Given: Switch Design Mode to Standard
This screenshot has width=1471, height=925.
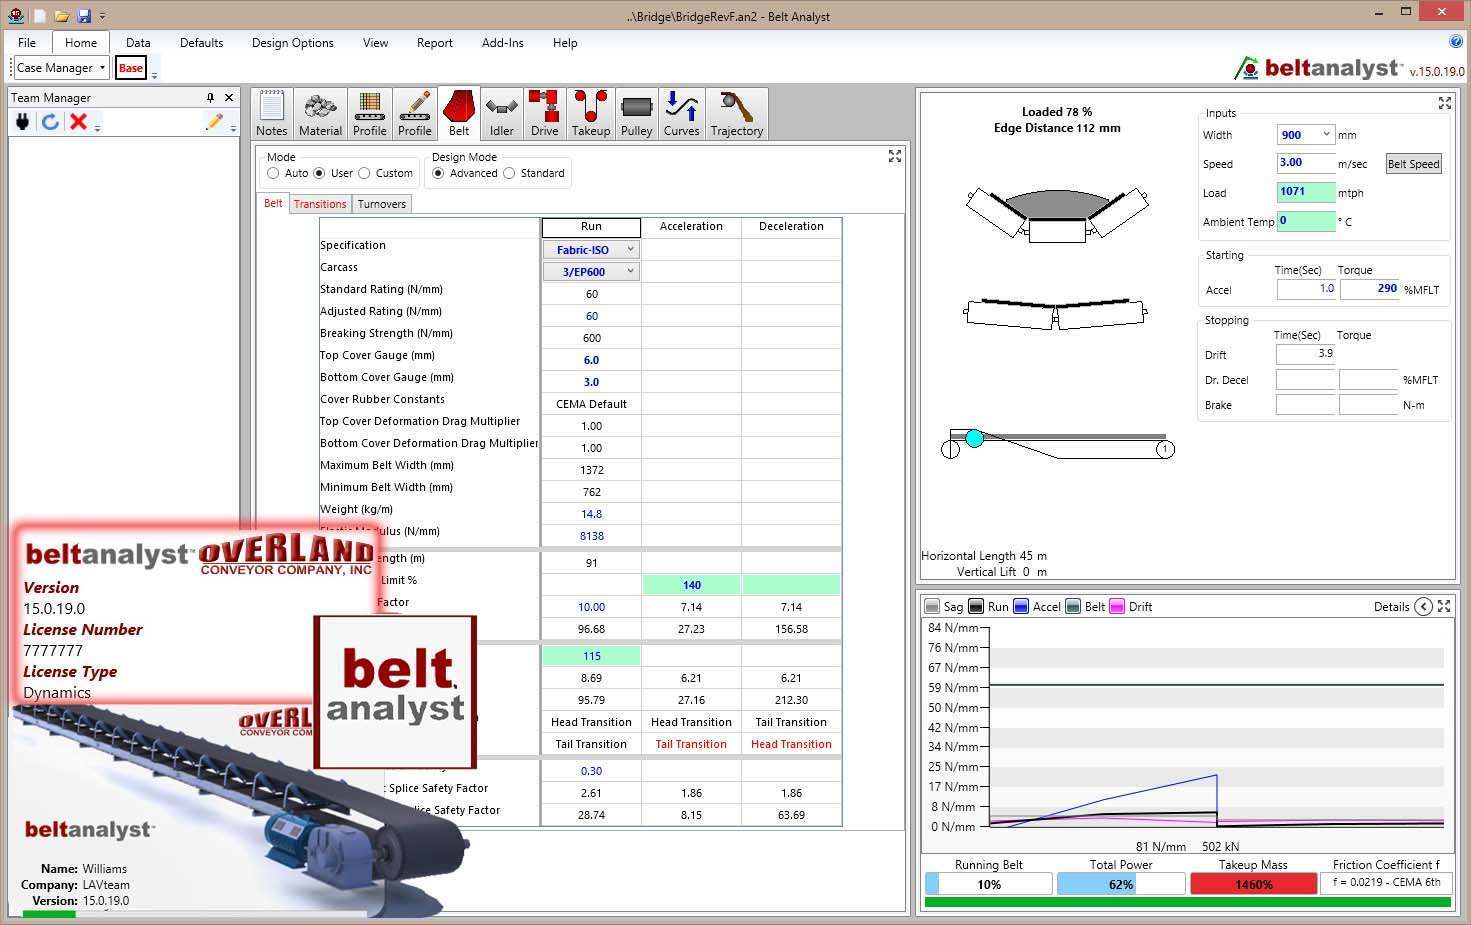Looking at the screenshot, I should 511,173.
